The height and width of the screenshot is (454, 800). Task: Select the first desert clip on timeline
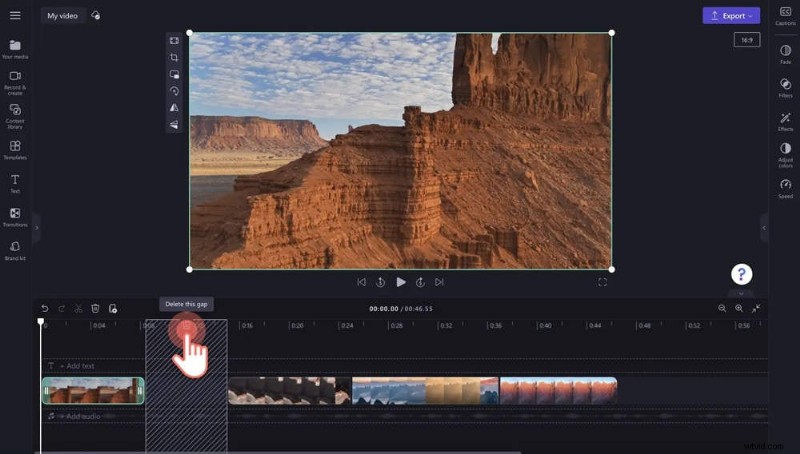[93, 391]
